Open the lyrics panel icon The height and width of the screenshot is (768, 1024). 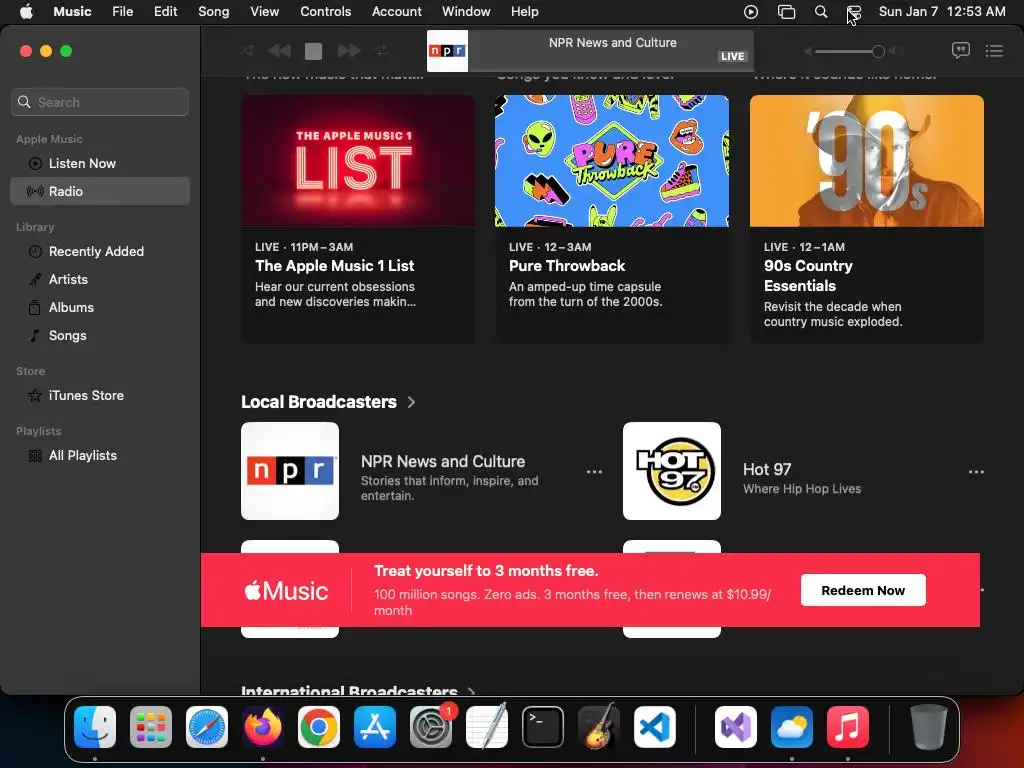point(961,50)
